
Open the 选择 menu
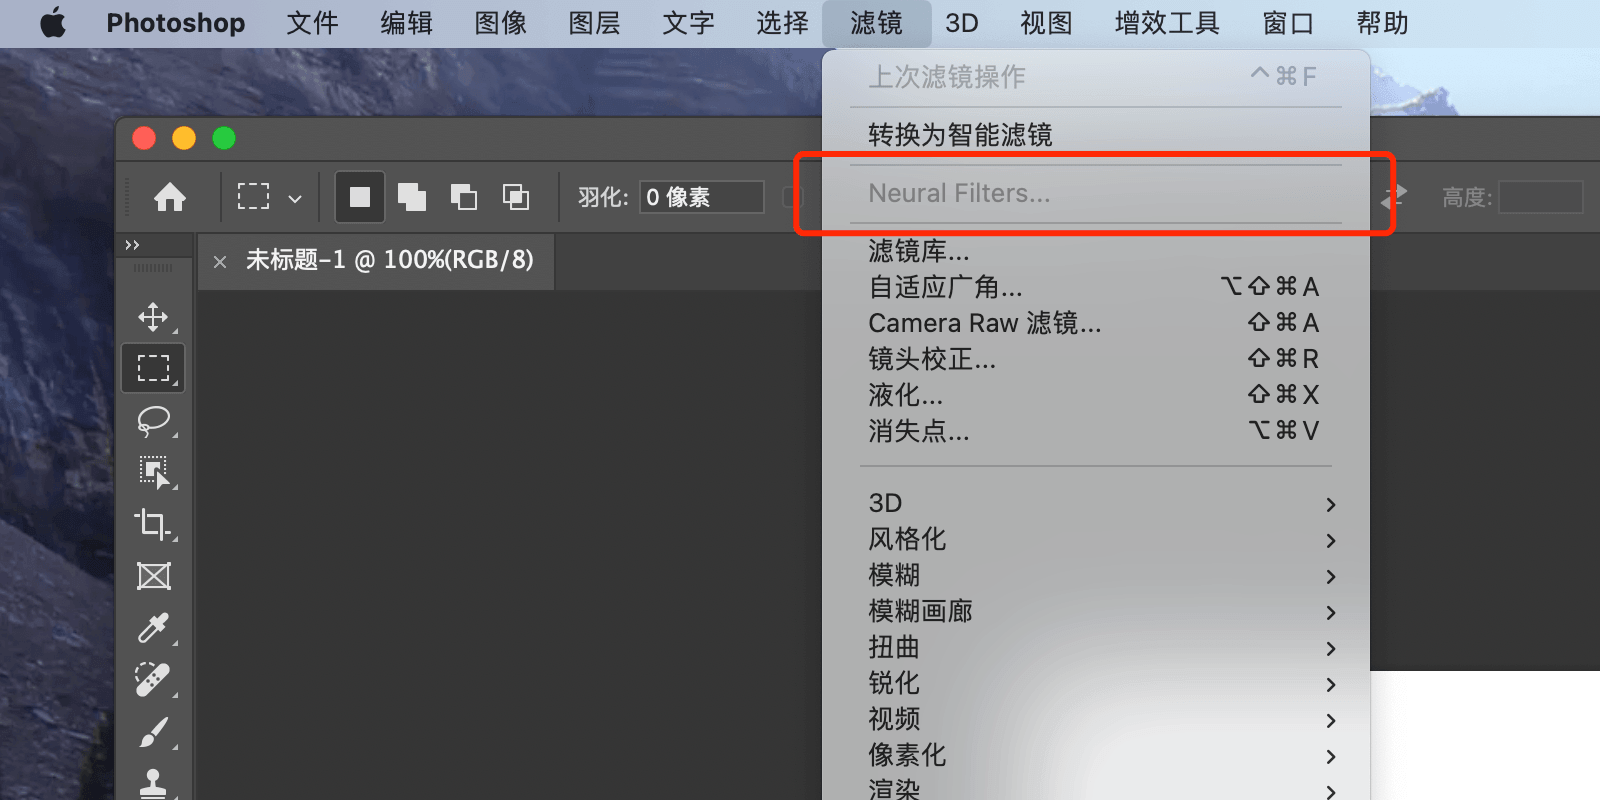tap(783, 23)
